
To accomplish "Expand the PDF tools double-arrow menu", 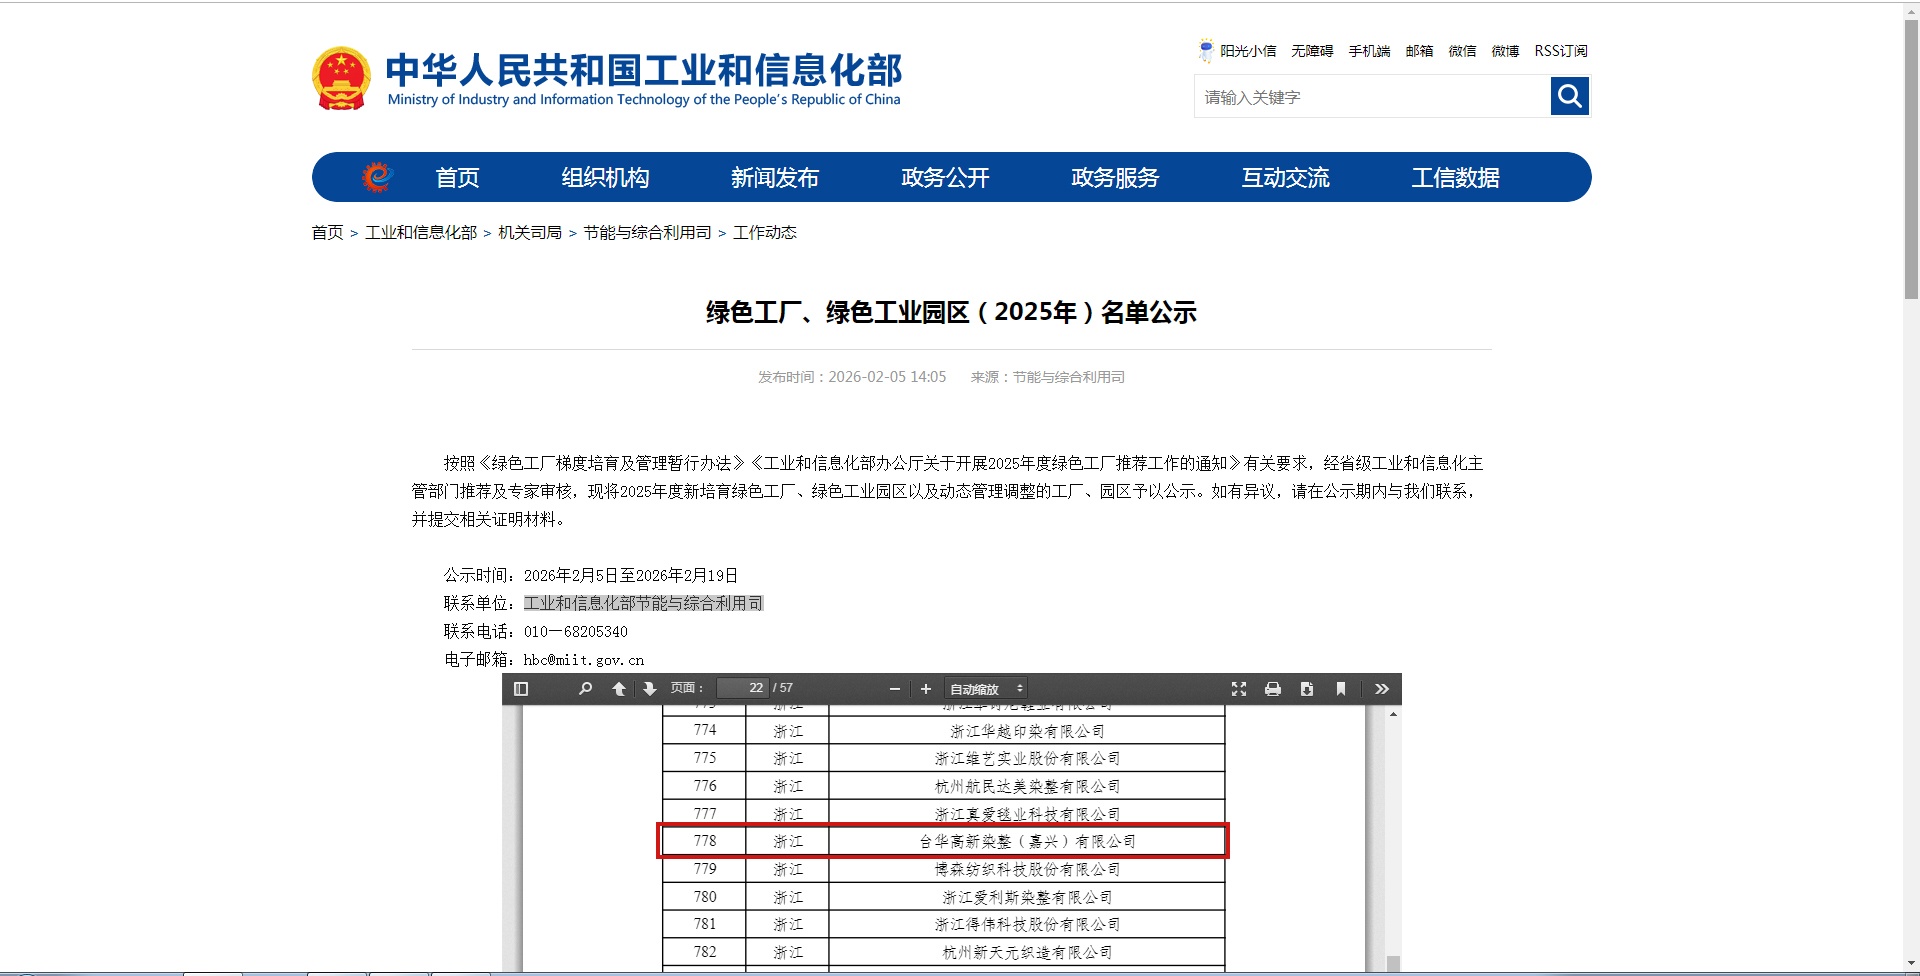I will (1382, 689).
